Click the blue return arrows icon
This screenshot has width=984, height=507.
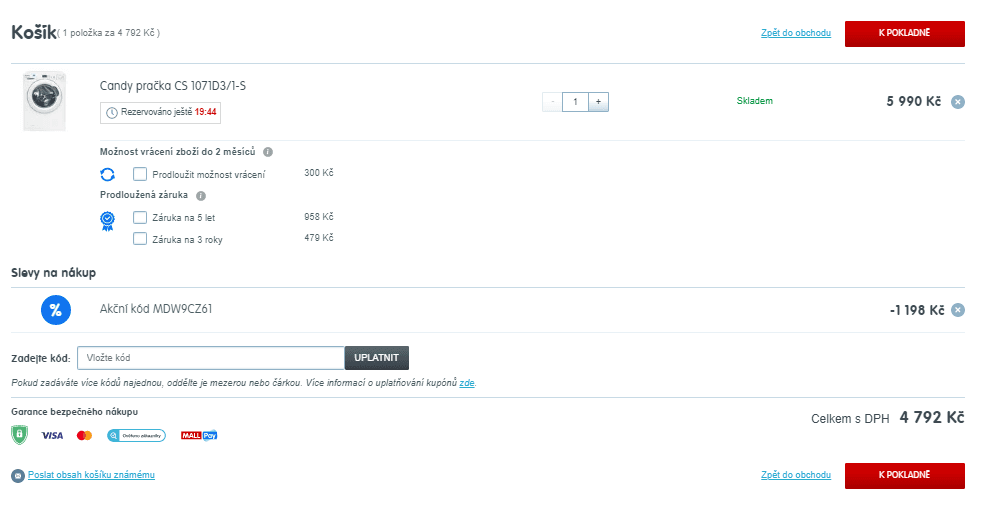coord(108,174)
